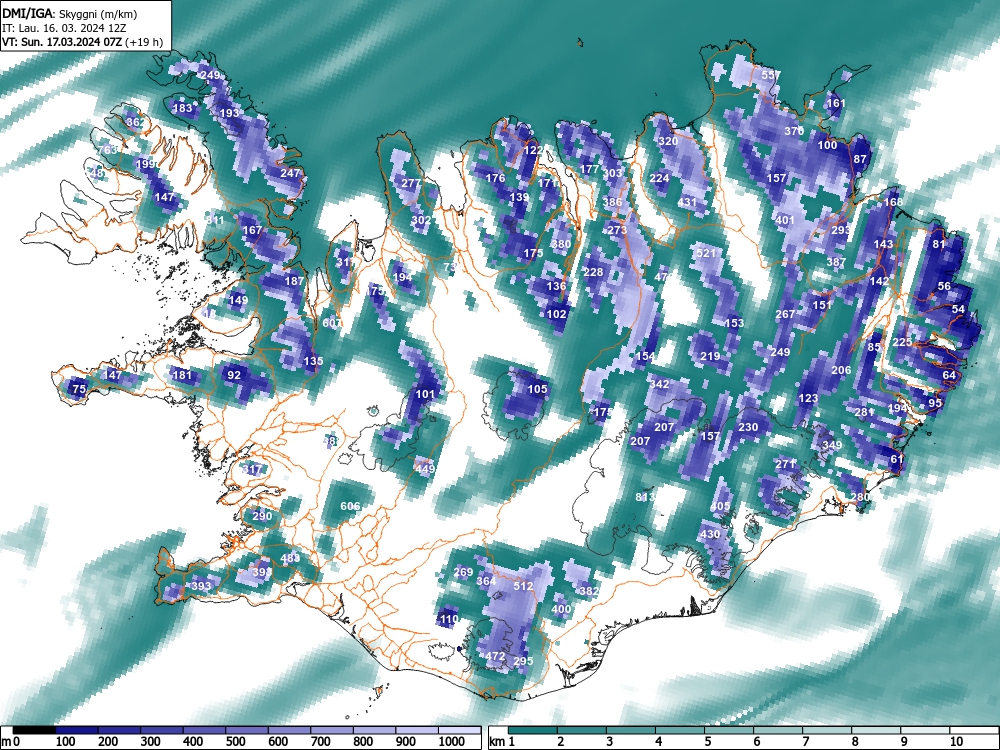
Task: Click the visibility value '364' on the map
Action: pyautogui.click(x=486, y=580)
